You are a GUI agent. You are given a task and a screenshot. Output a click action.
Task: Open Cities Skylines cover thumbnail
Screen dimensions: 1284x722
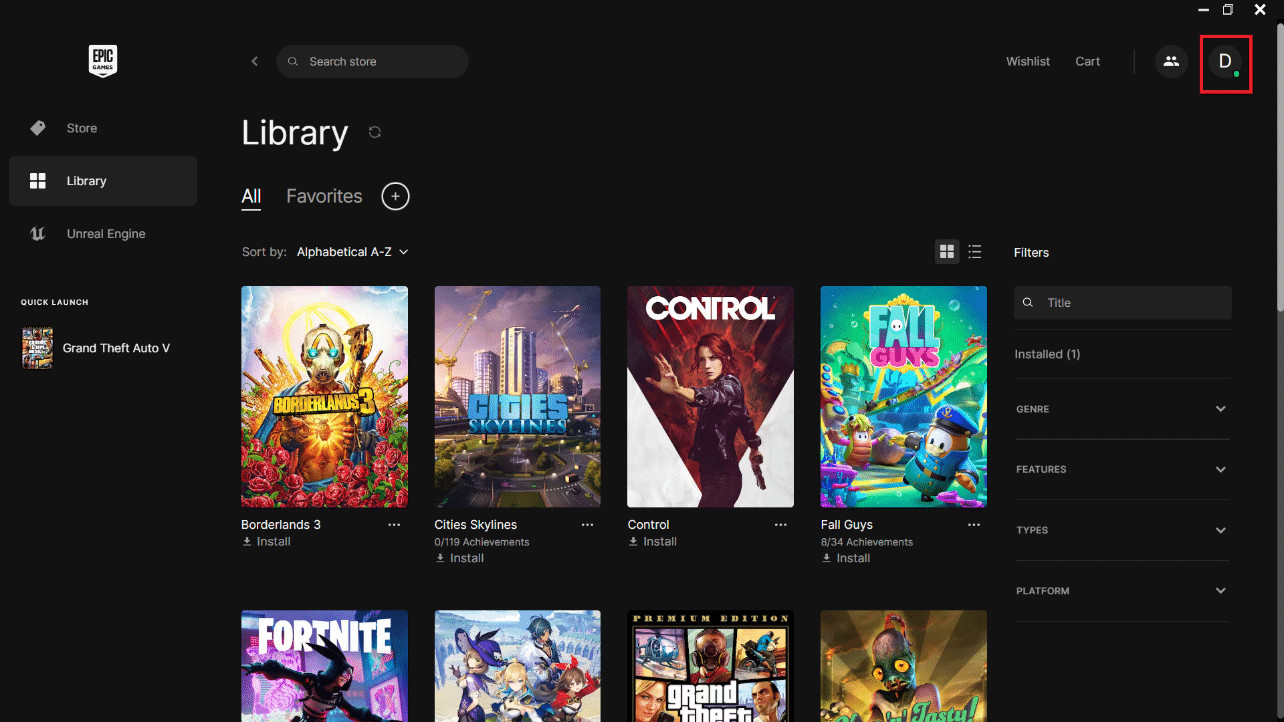coord(517,397)
